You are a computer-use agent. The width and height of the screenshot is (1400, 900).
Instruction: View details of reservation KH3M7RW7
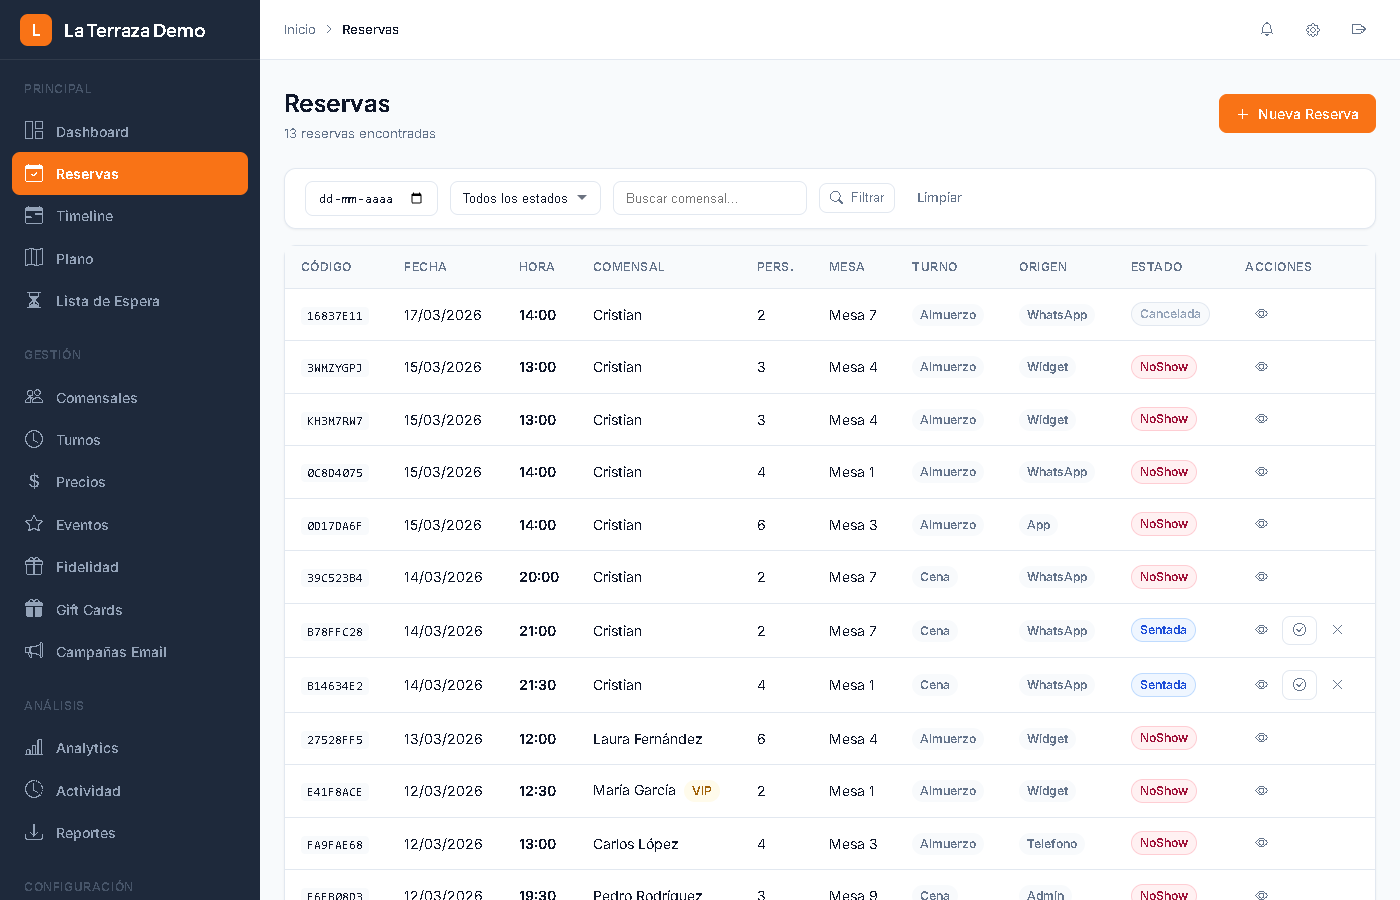click(x=1262, y=419)
